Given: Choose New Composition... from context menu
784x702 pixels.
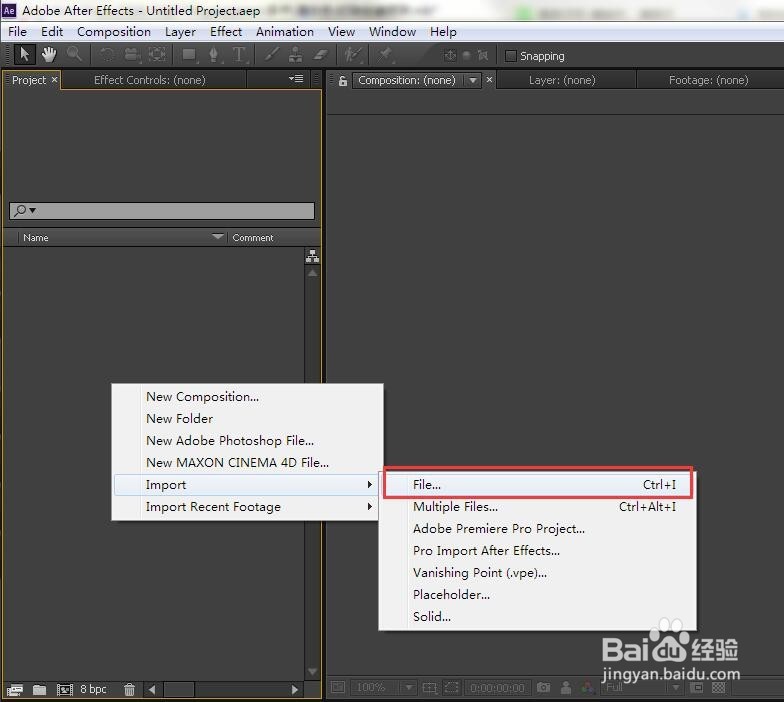Looking at the screenshot, I should 248,396.
